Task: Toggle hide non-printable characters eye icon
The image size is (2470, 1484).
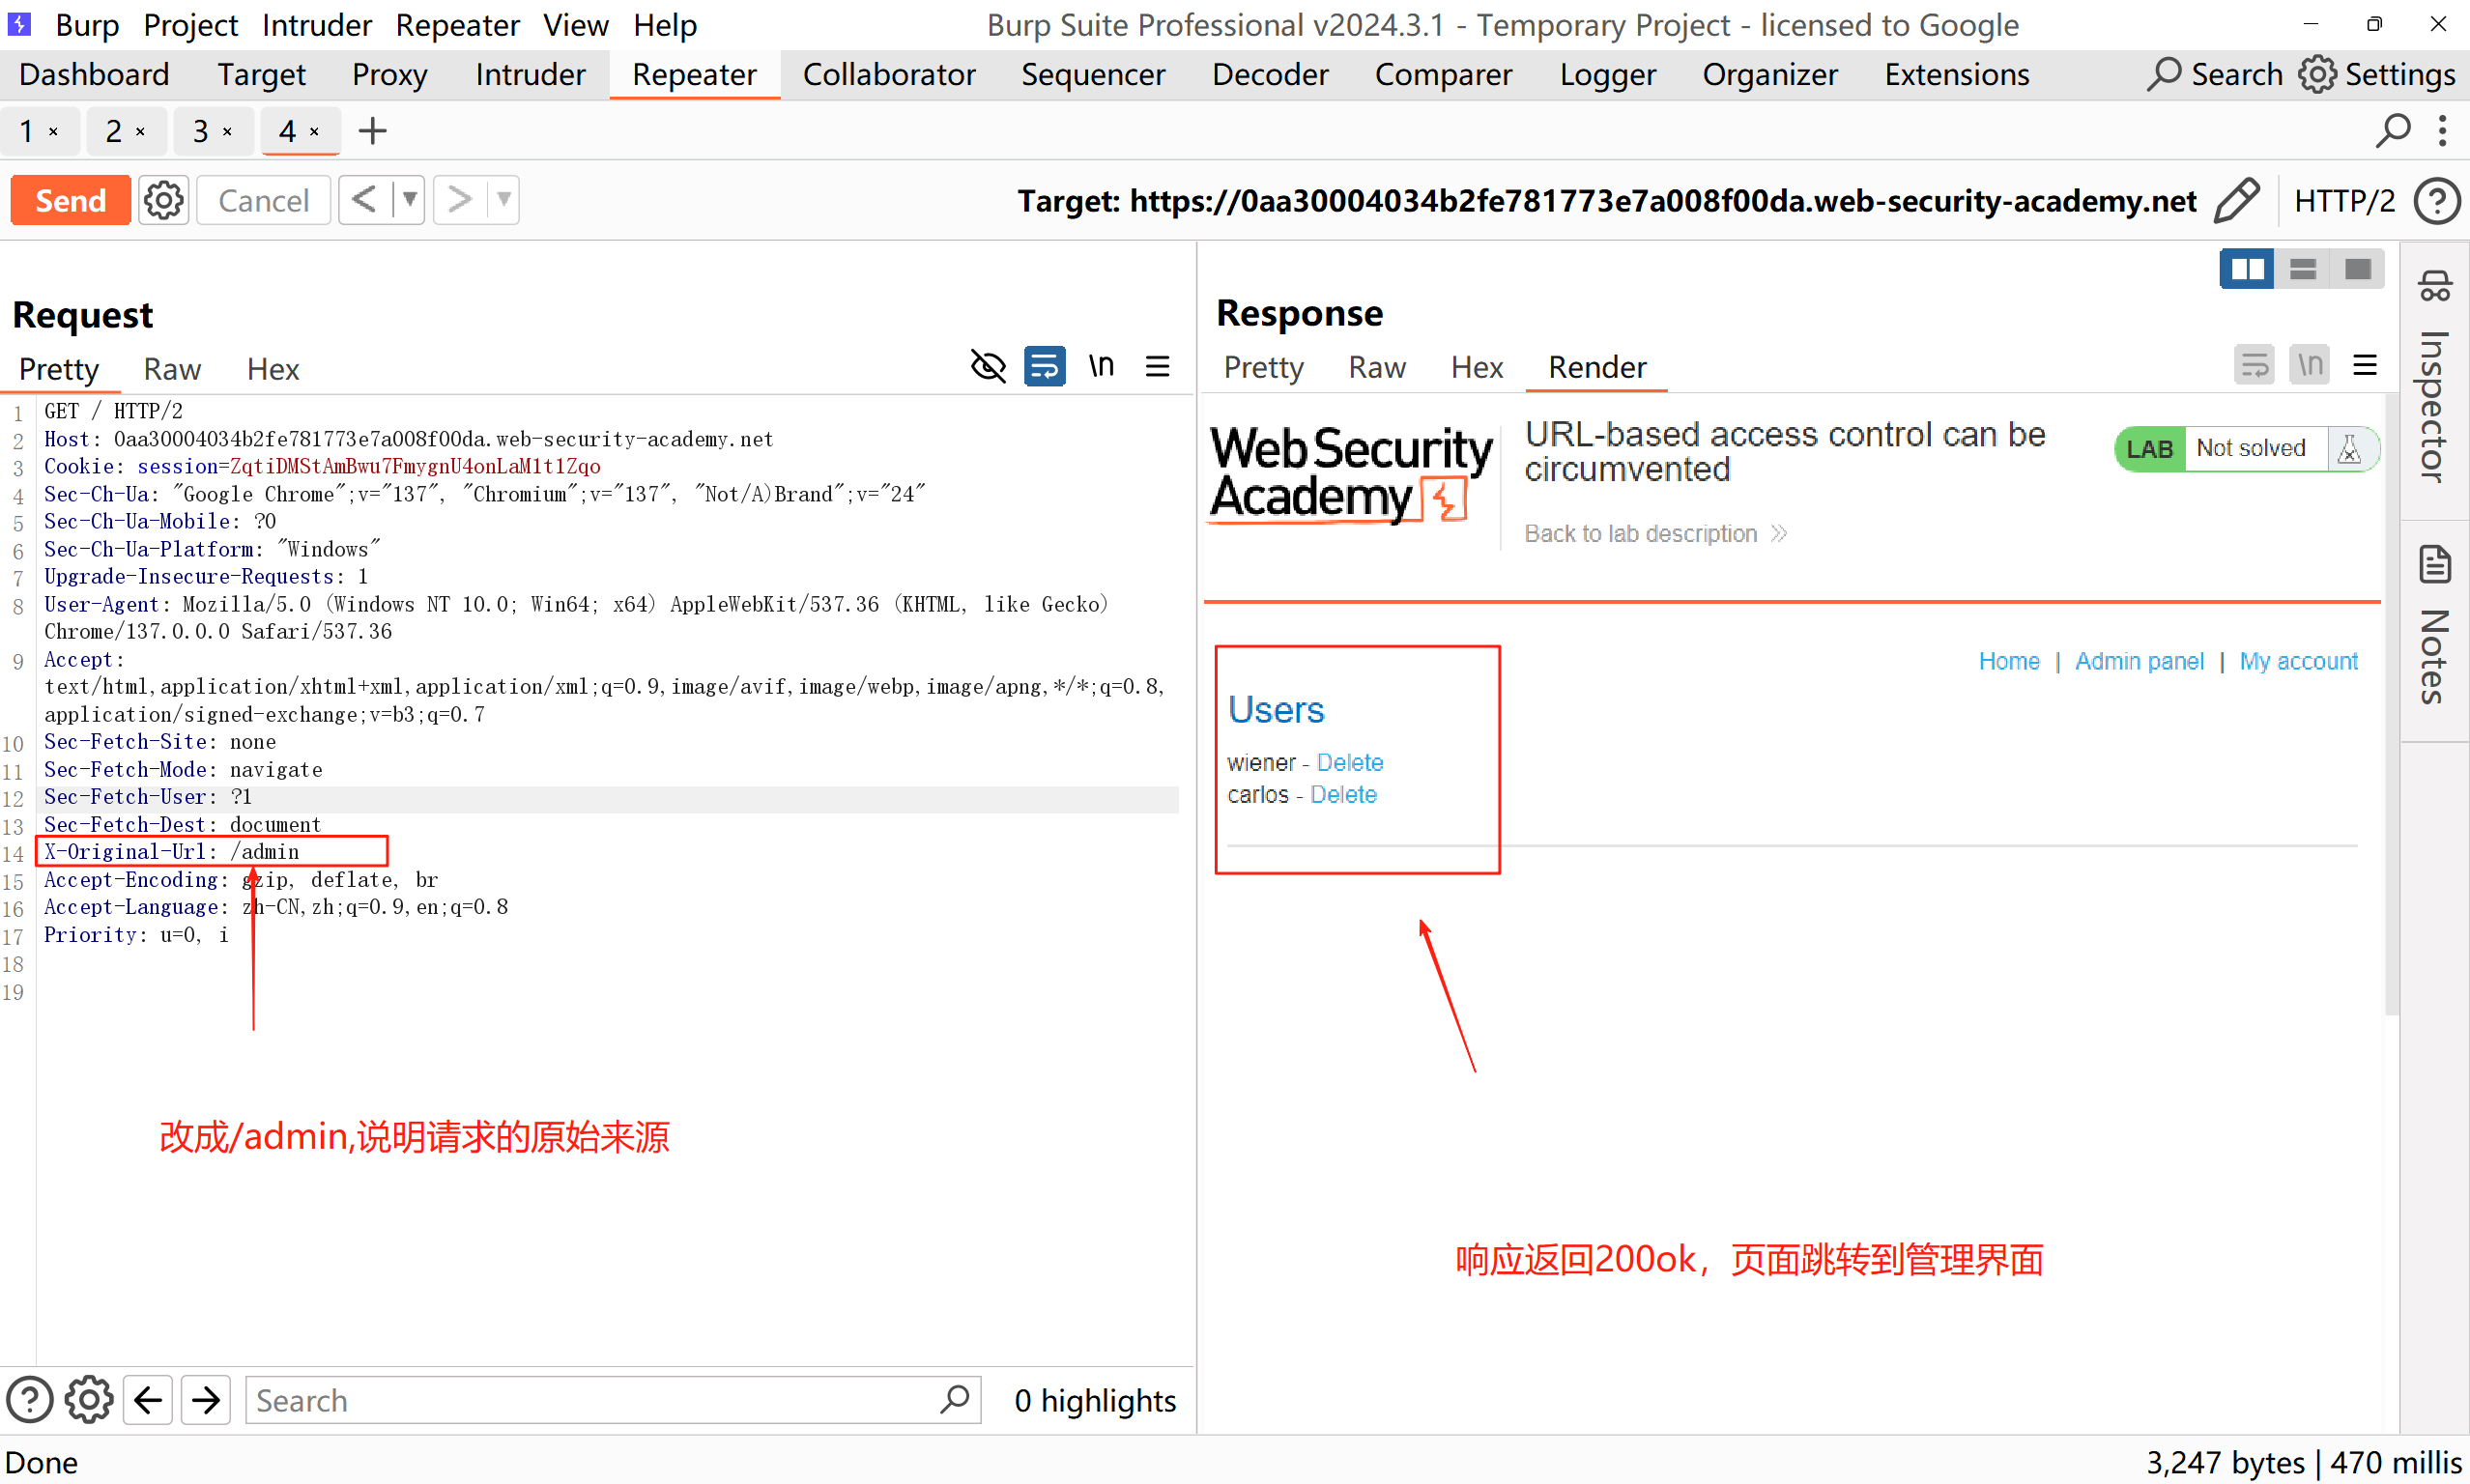Action: [x=988, y=367]
